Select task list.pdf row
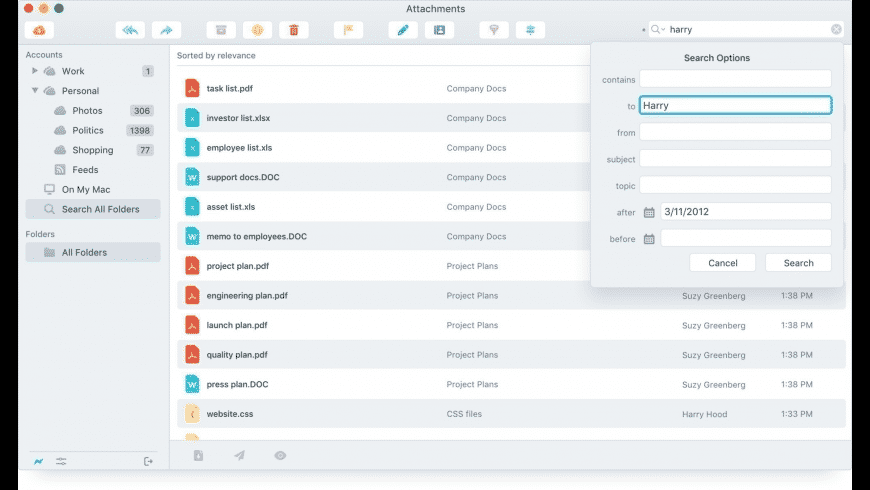 click(x=383, y=88)
